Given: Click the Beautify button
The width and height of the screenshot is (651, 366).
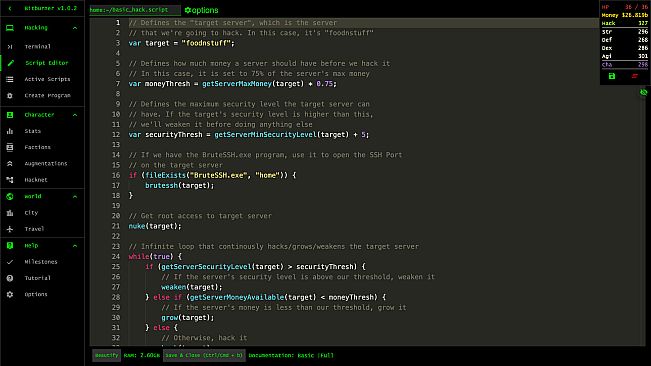Looking at the screenshot, I should 106,355.
